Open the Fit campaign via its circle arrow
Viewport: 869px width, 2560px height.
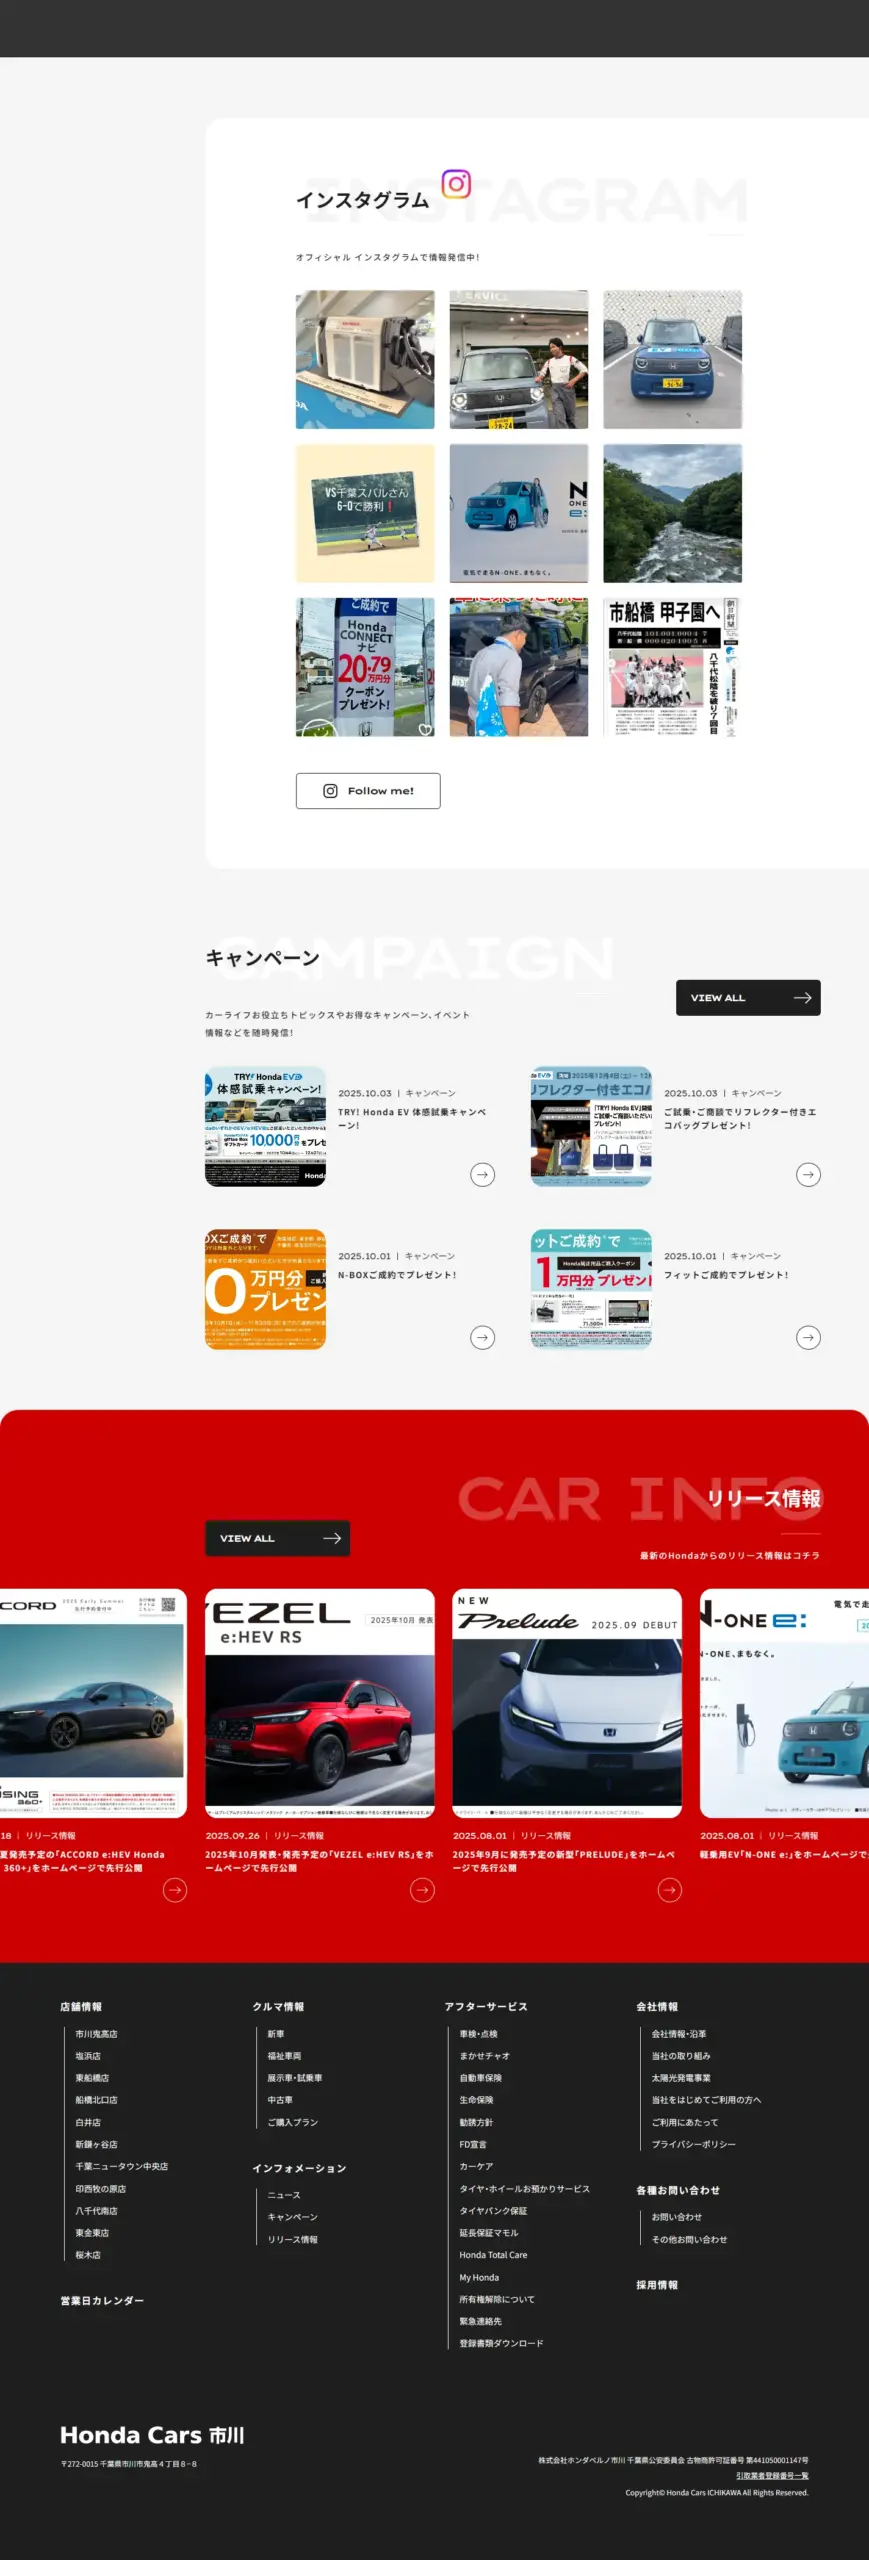coord(808,1337)
